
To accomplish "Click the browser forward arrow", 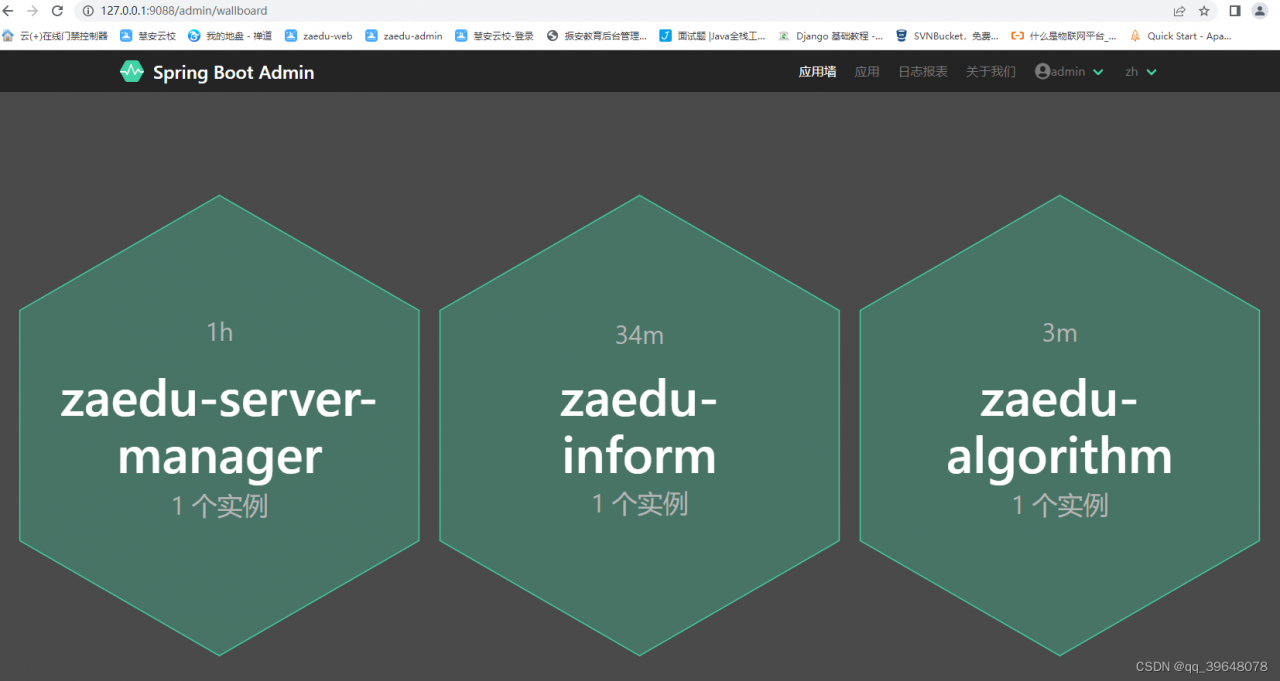I will tap(33, 11).
